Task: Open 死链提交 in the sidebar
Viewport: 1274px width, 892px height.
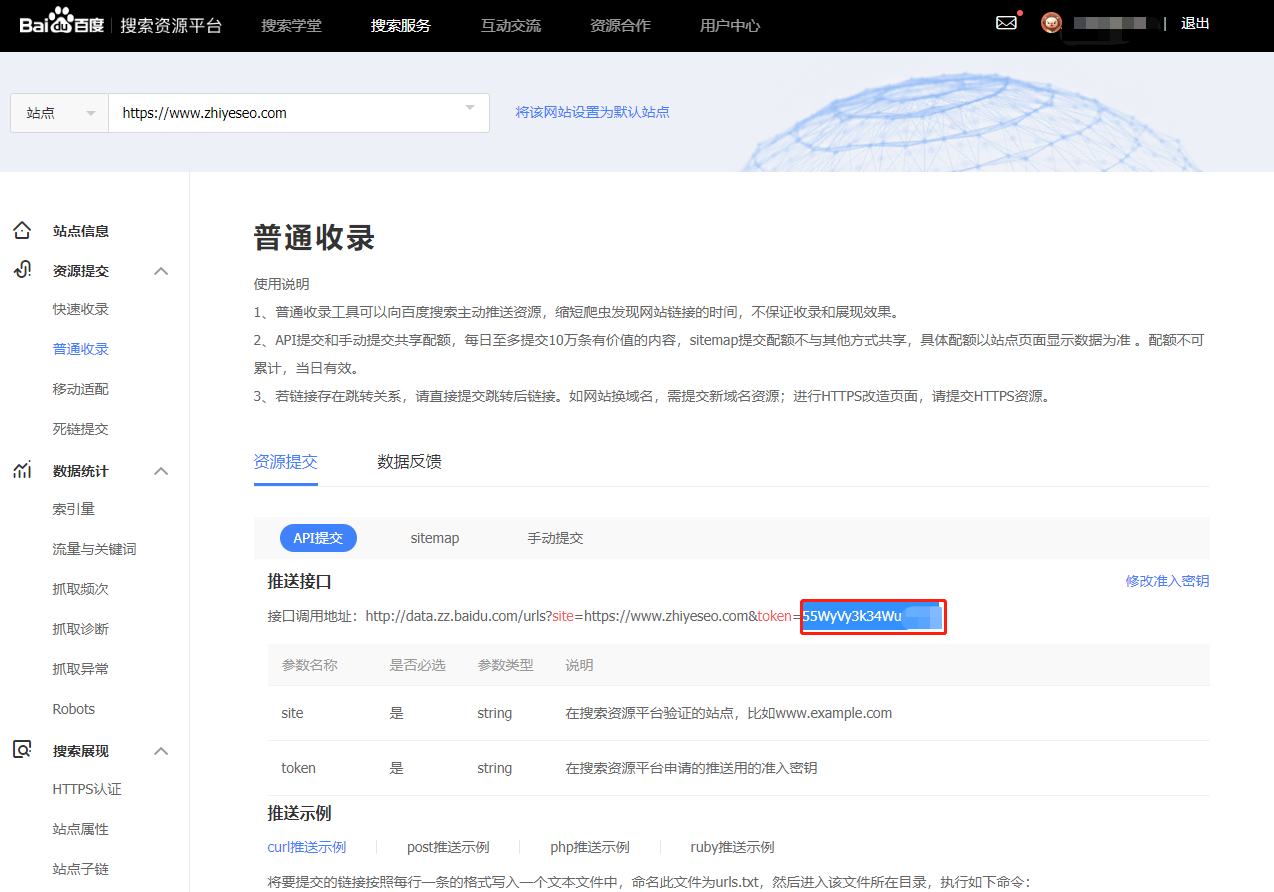Action: click(x=80, y=429)
